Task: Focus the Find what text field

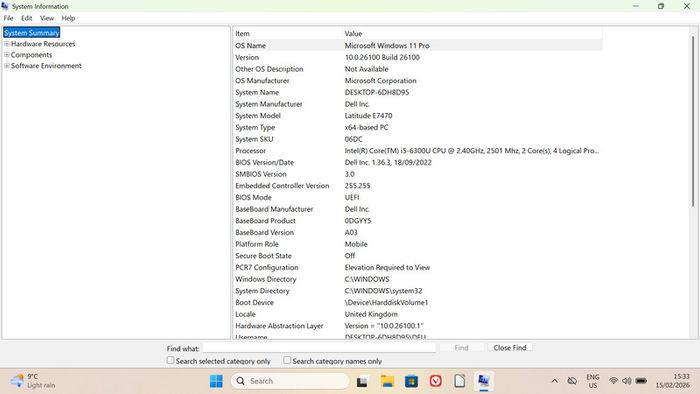Action: (x=319, y=348)
